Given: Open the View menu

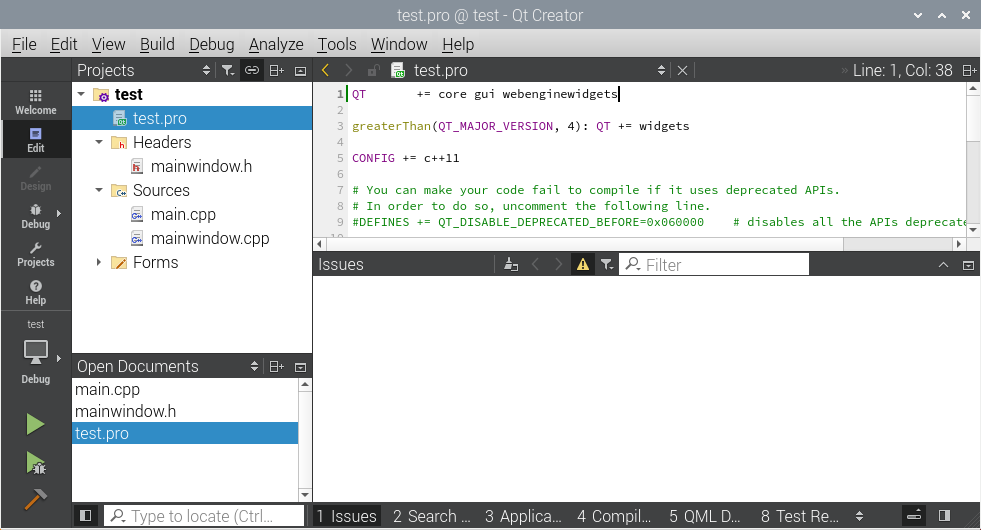Looking at the screenshot, I should coord(108,44).
